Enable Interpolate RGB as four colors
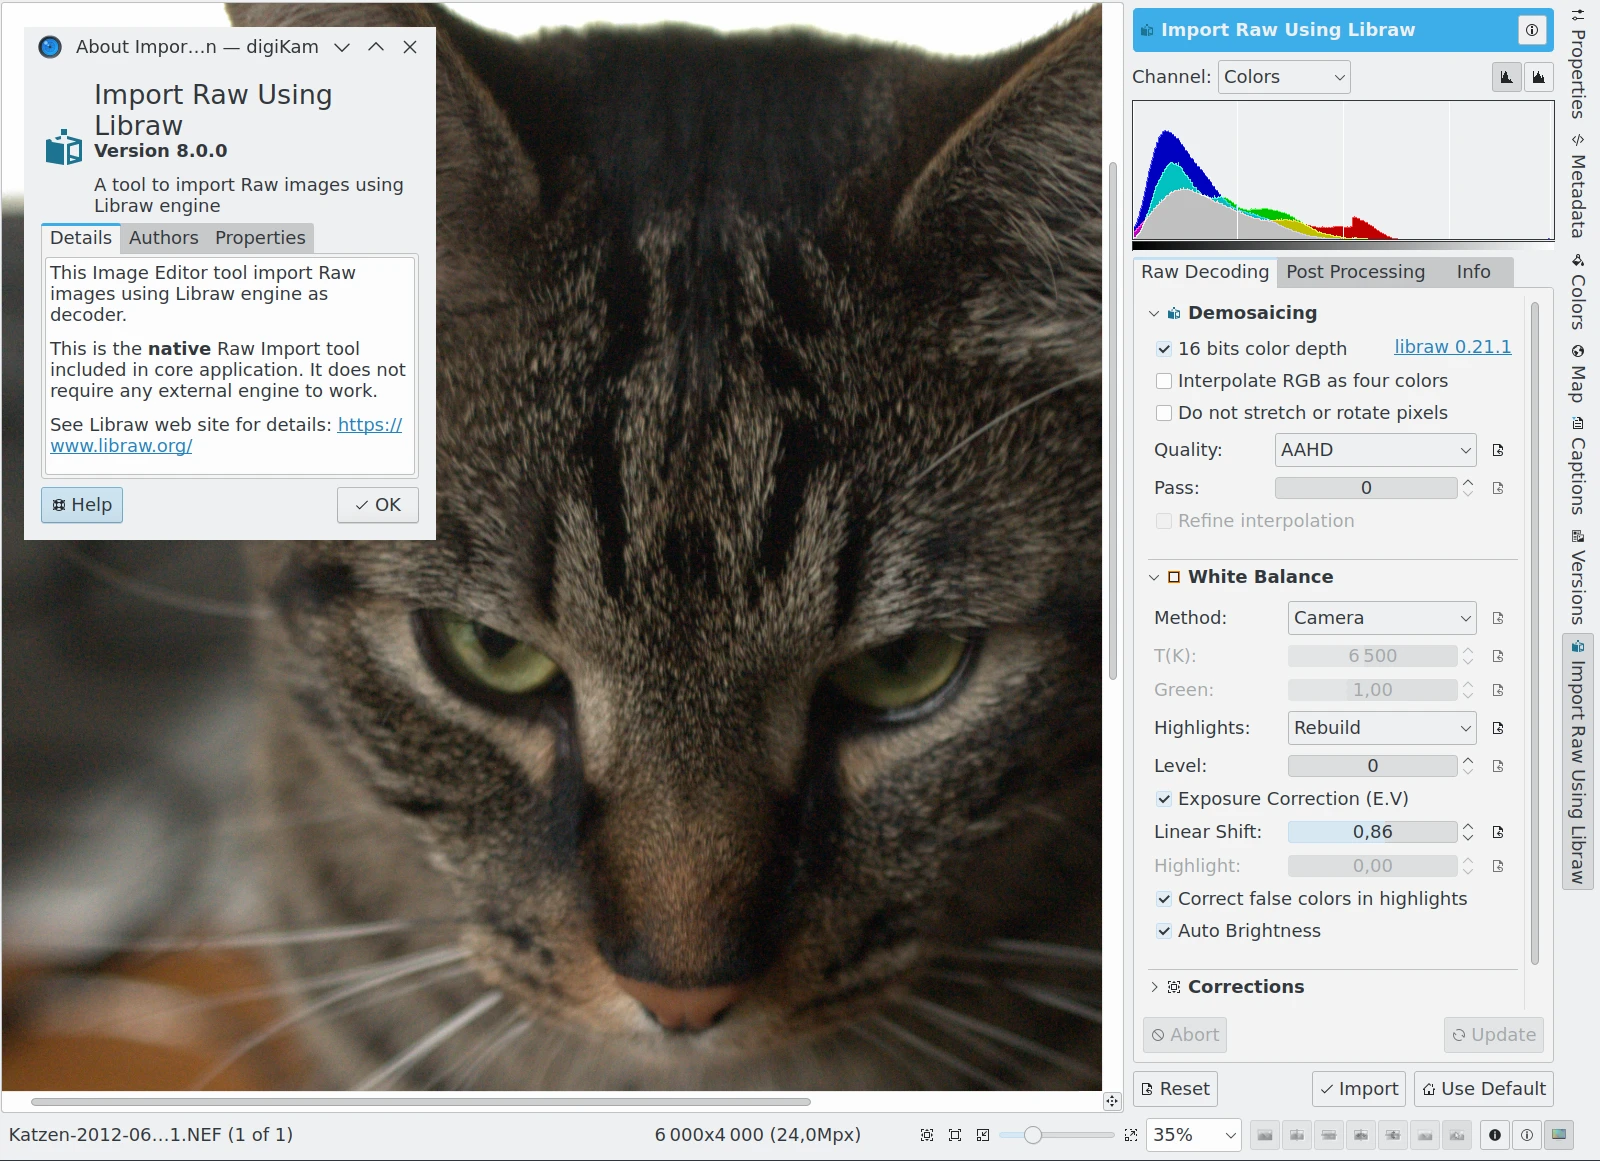This screenshot has height=1161, width=1600. point(1164,381)
